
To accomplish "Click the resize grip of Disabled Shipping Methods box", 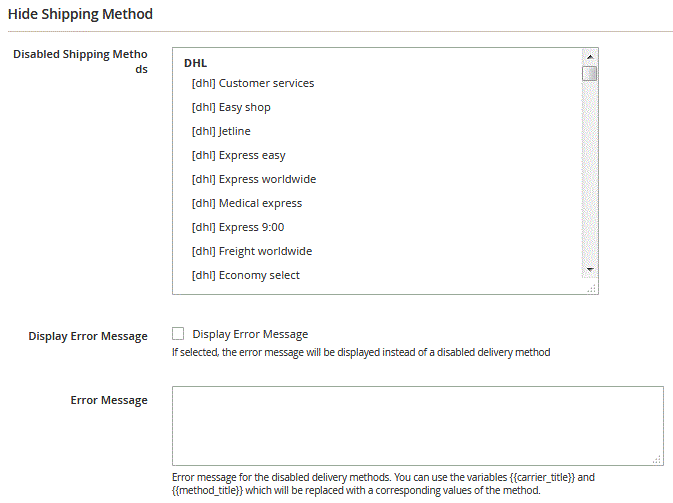I will coord(591,289).
